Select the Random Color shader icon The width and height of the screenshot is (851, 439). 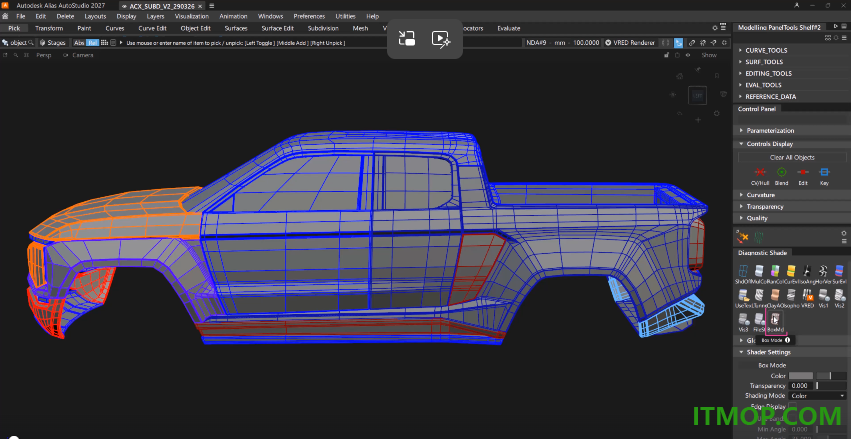click(775, 271)
